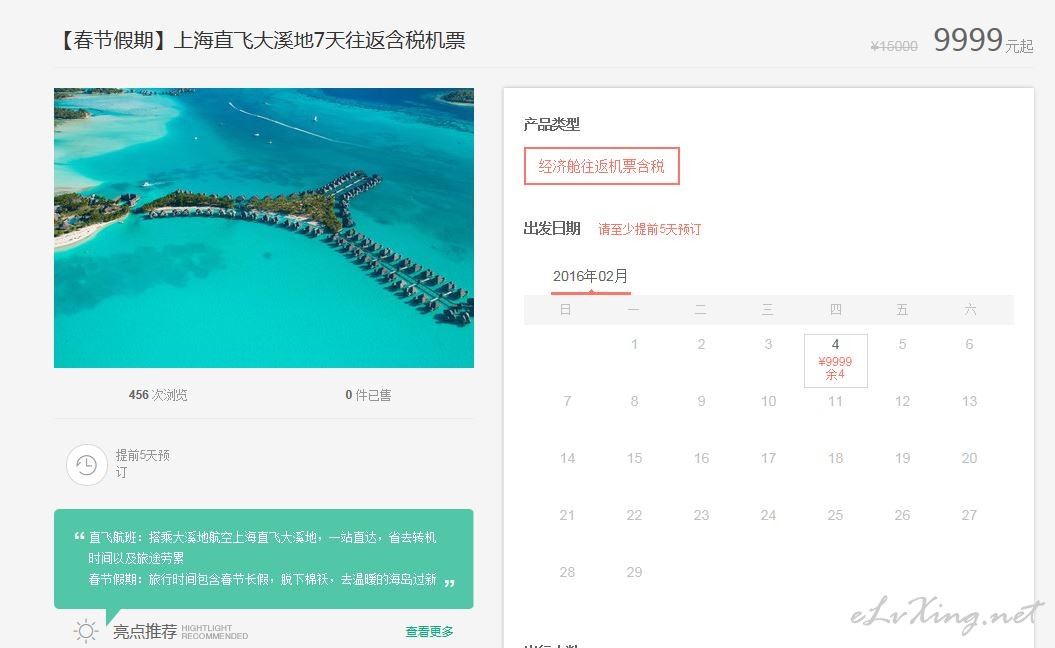Click the 出发日期 heading
Screen dimensions: 1055x648
pos(552,229)
